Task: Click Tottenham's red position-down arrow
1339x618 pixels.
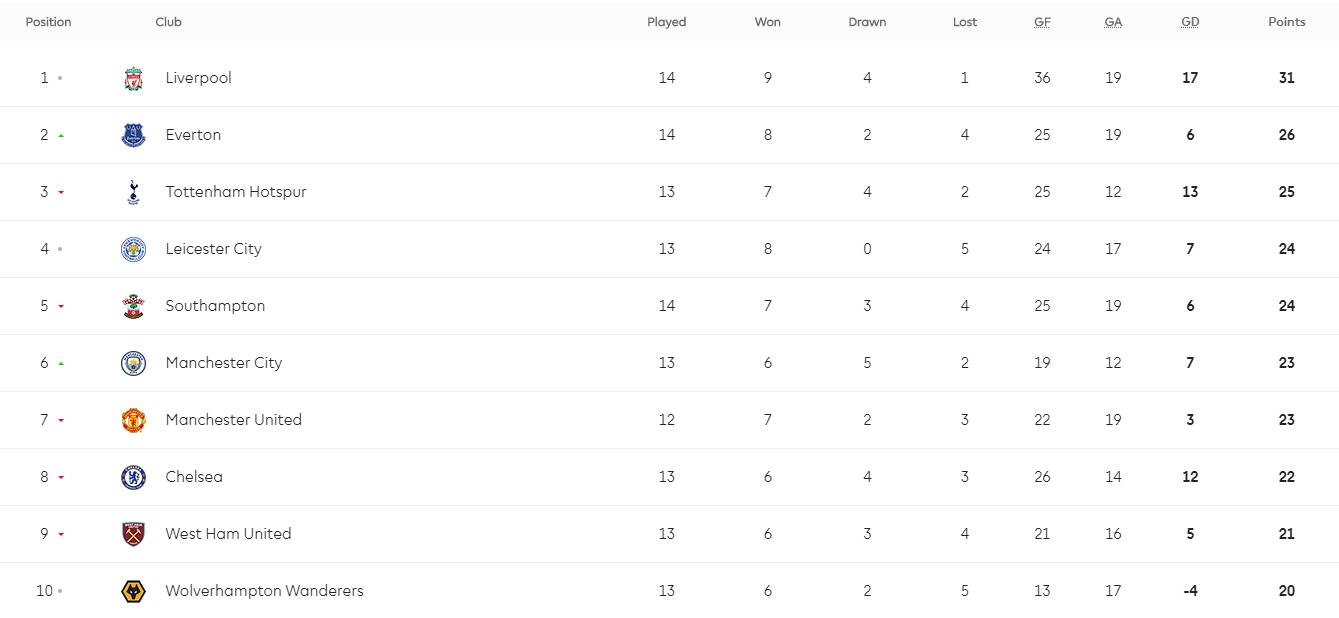Action: [61, 193]
